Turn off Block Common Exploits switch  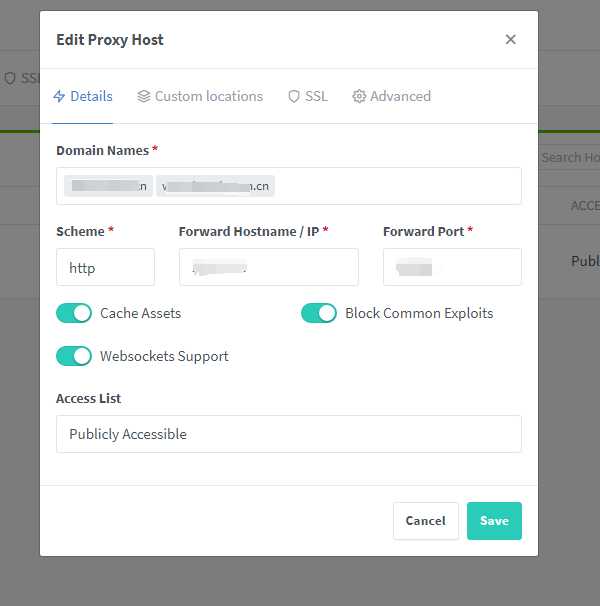[319, 313]
